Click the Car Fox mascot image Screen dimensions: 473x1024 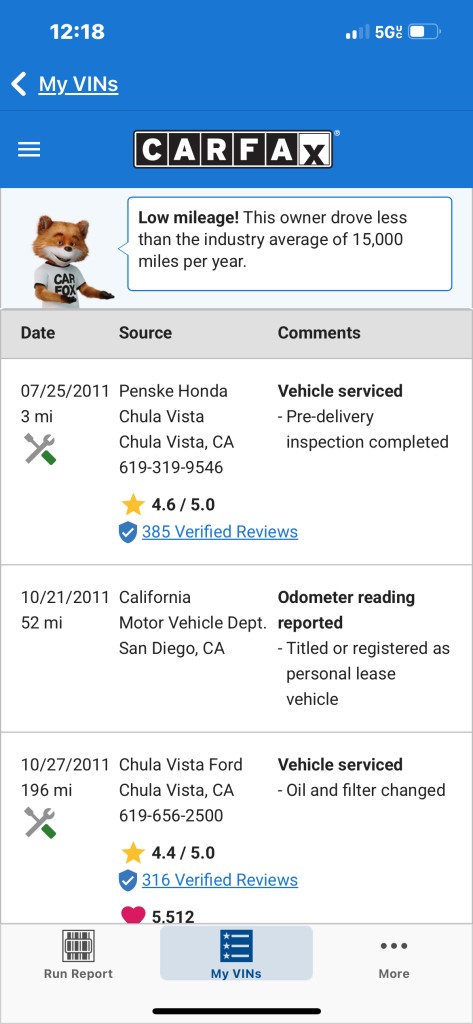[x=69, y=262]
